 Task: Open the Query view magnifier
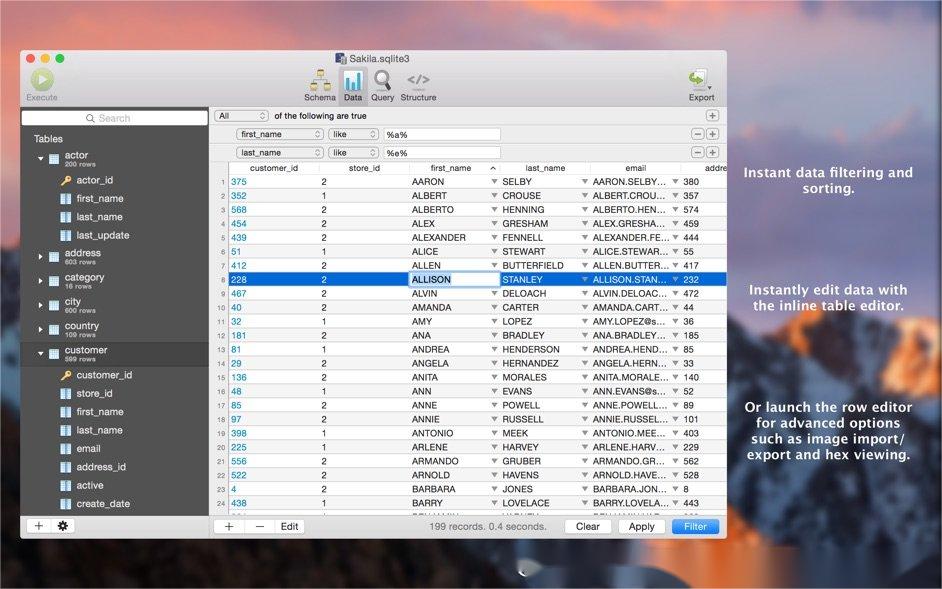click(x=382, y=85)
